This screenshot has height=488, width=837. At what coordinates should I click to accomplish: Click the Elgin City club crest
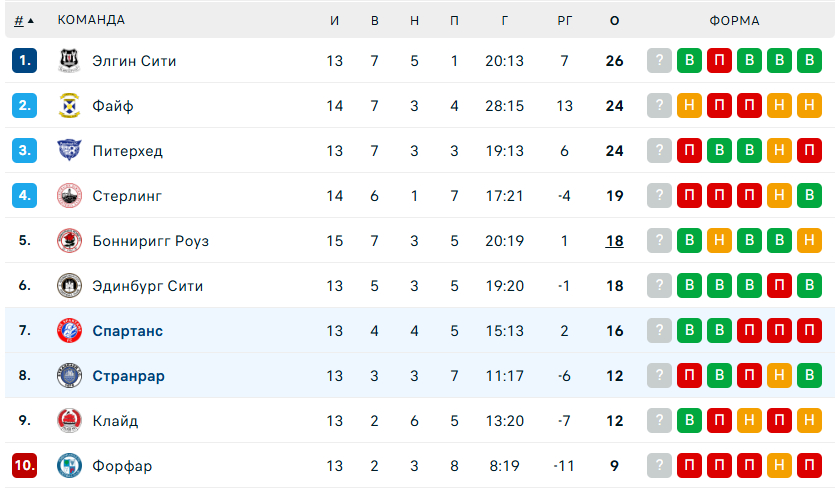coord(69,61)
